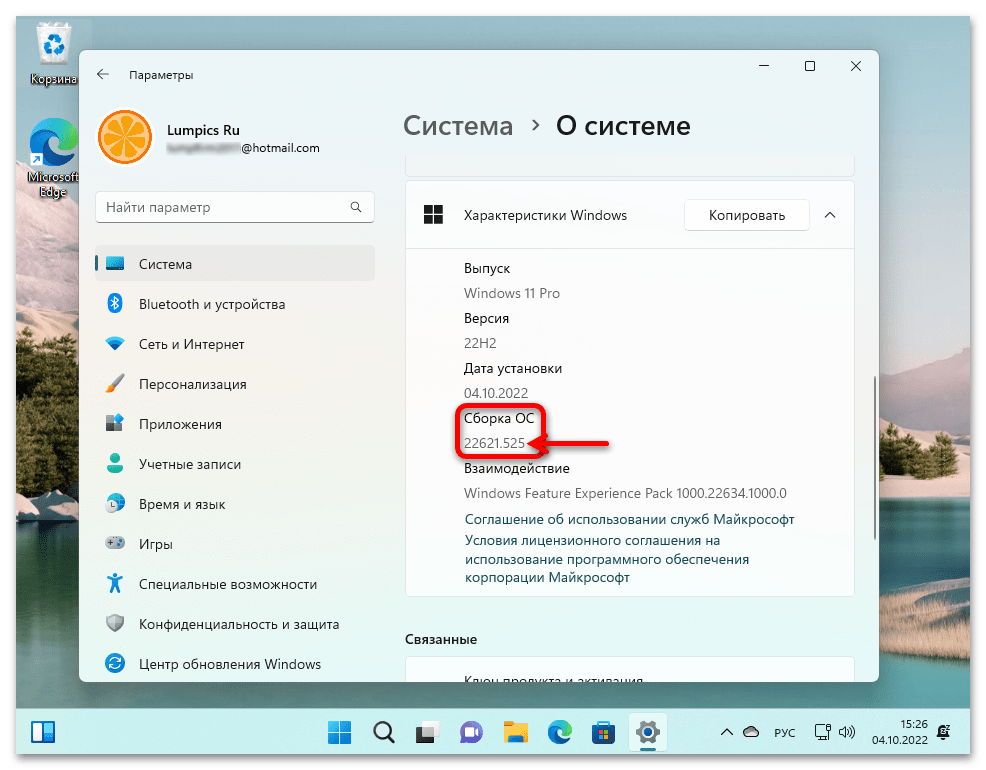Click Microsoft Edge desktop shortcut
Viewport: 986px width, 770px height.
[53, 158]
